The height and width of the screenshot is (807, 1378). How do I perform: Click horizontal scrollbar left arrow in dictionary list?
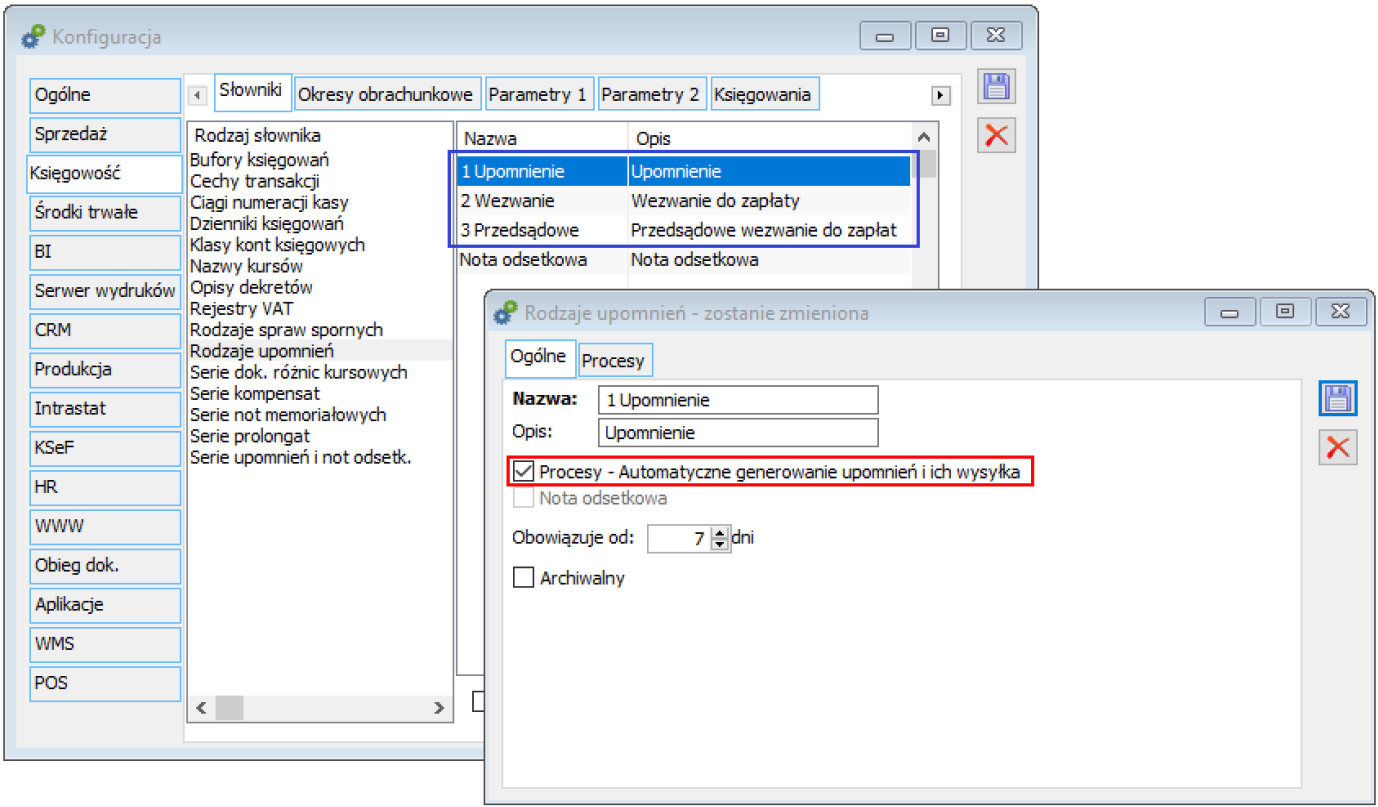(200, 708)
